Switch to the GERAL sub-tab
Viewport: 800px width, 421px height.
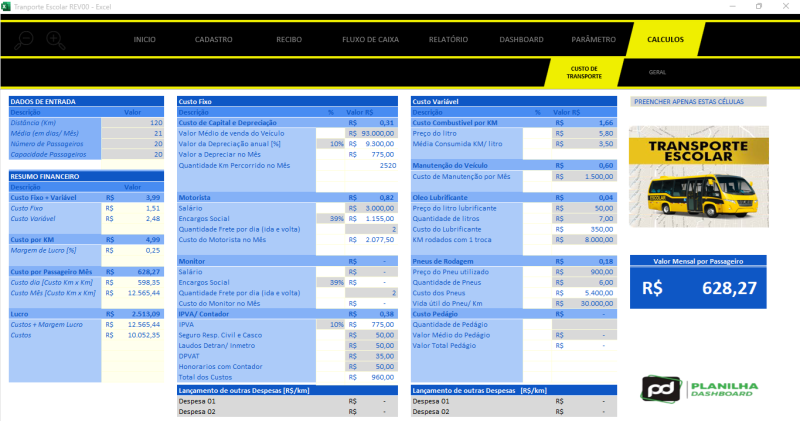pos(657,73)
